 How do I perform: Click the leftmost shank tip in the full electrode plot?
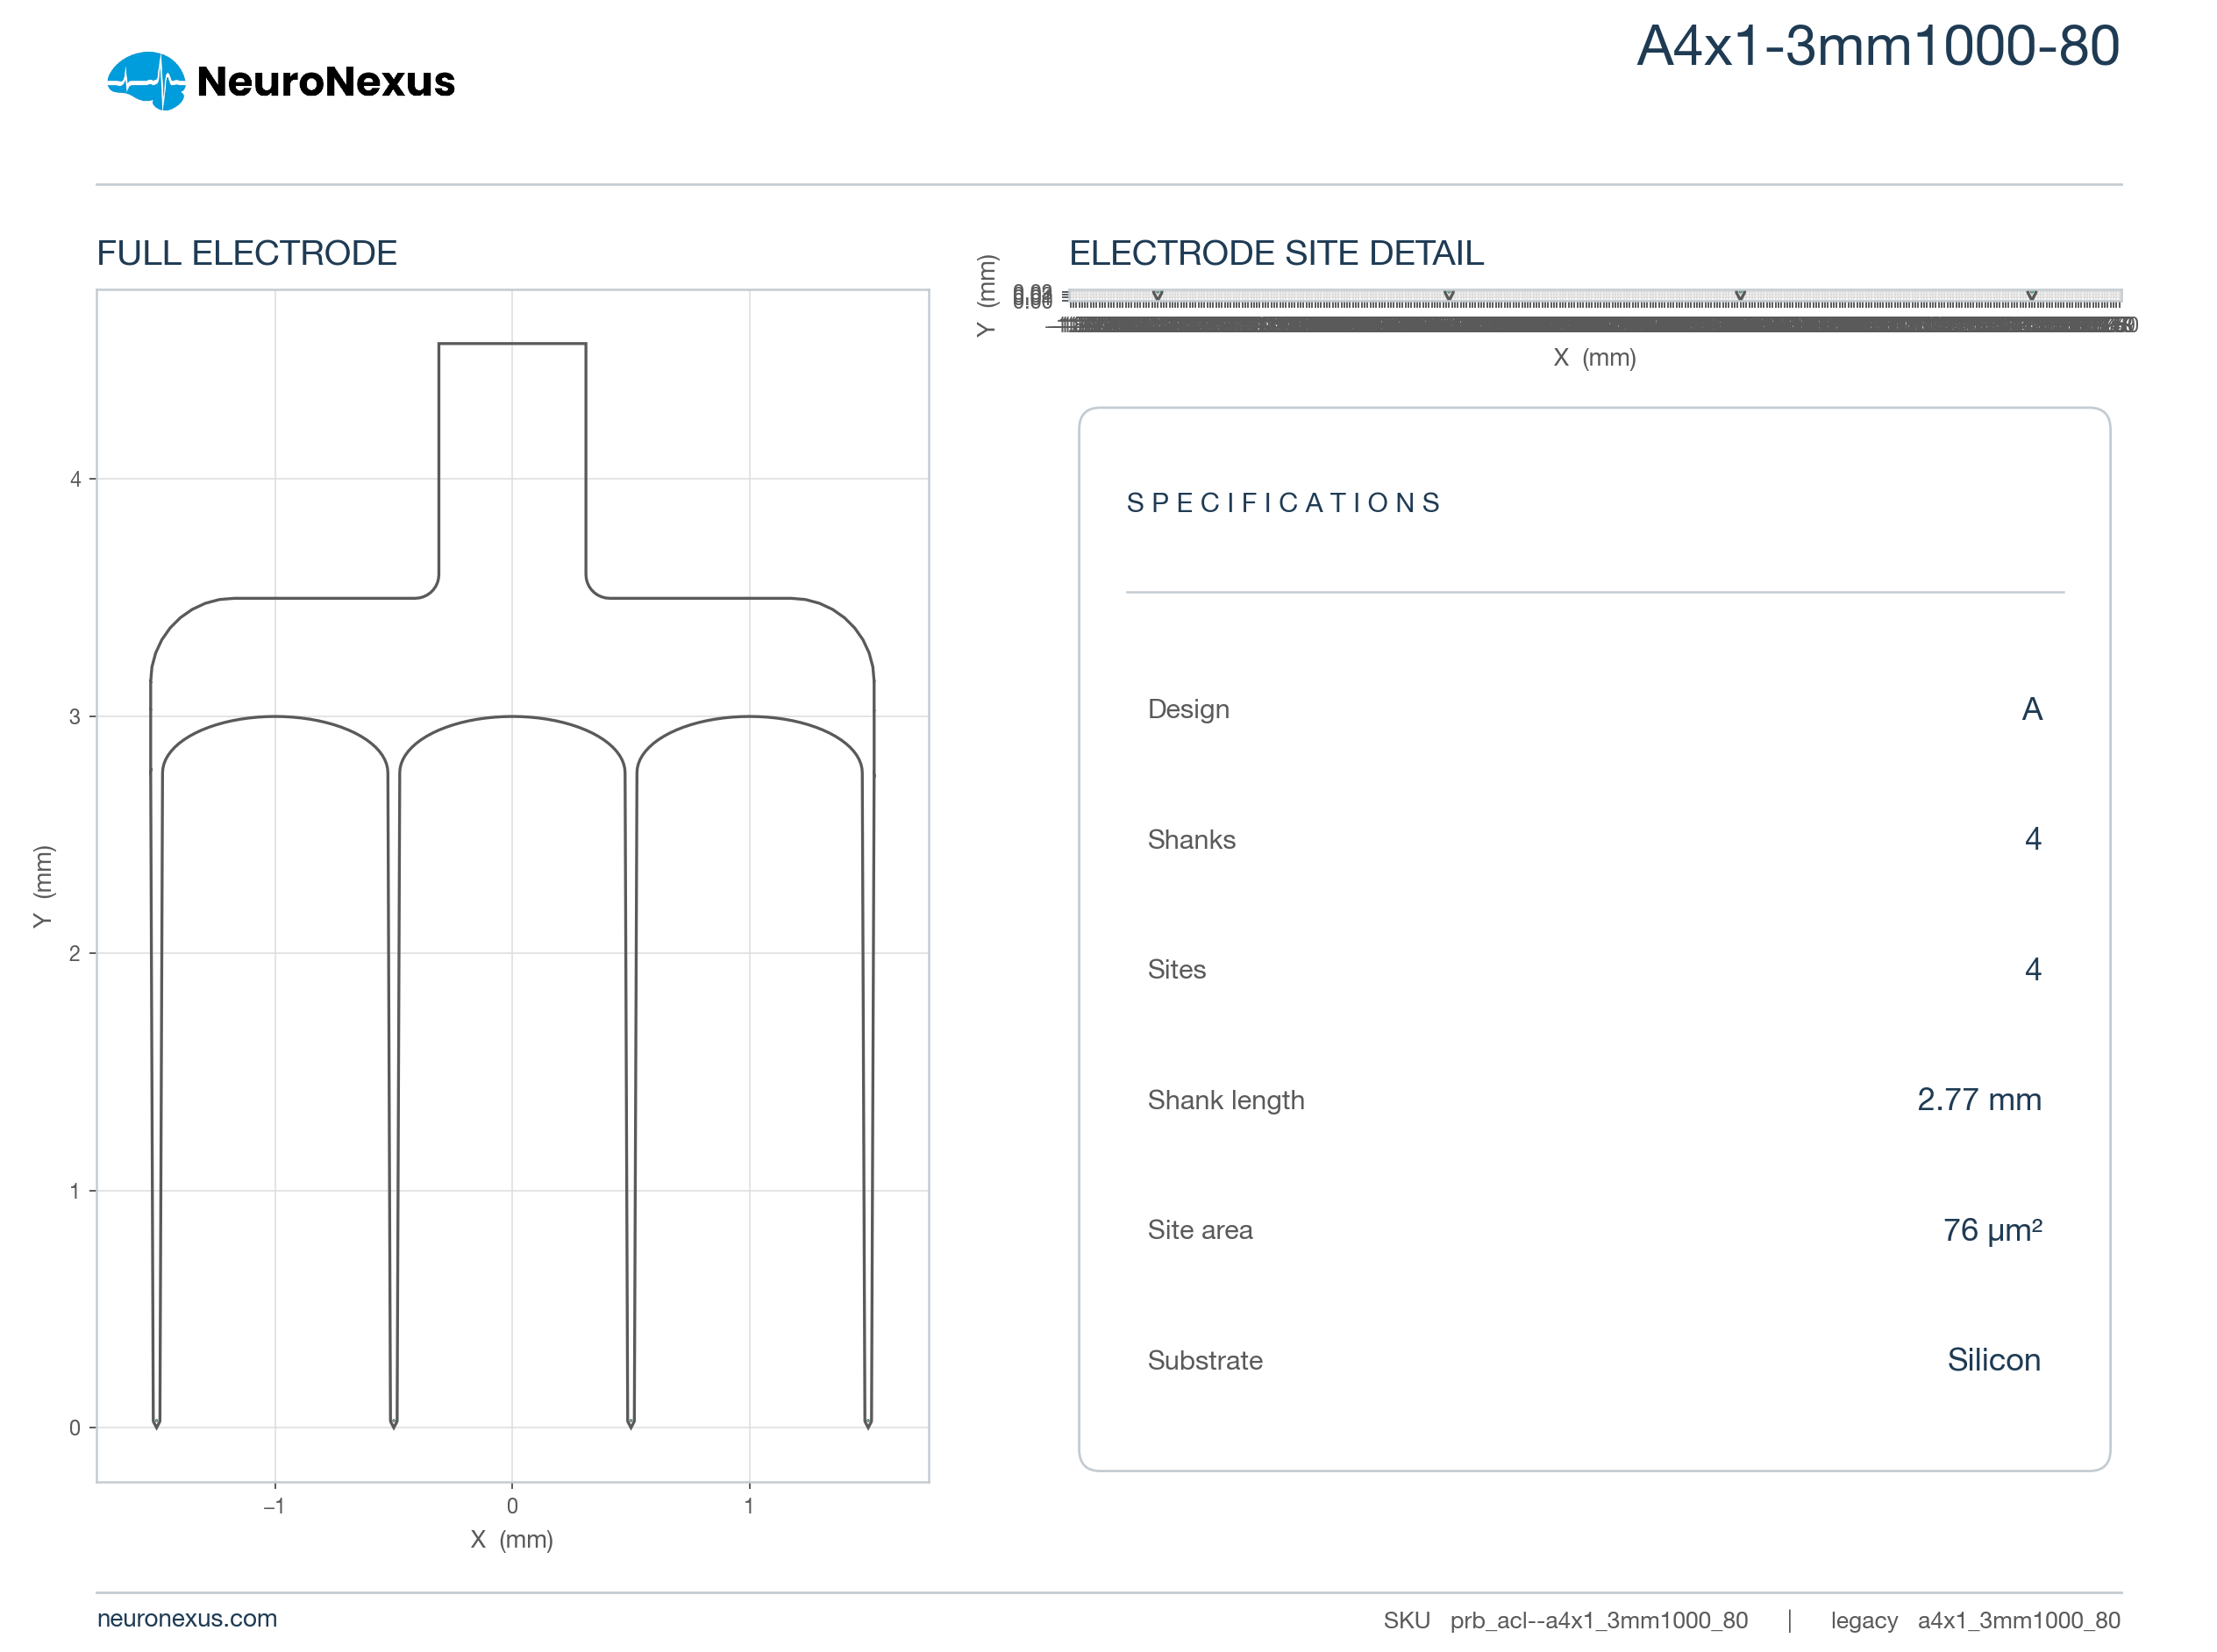[156, 1422]
